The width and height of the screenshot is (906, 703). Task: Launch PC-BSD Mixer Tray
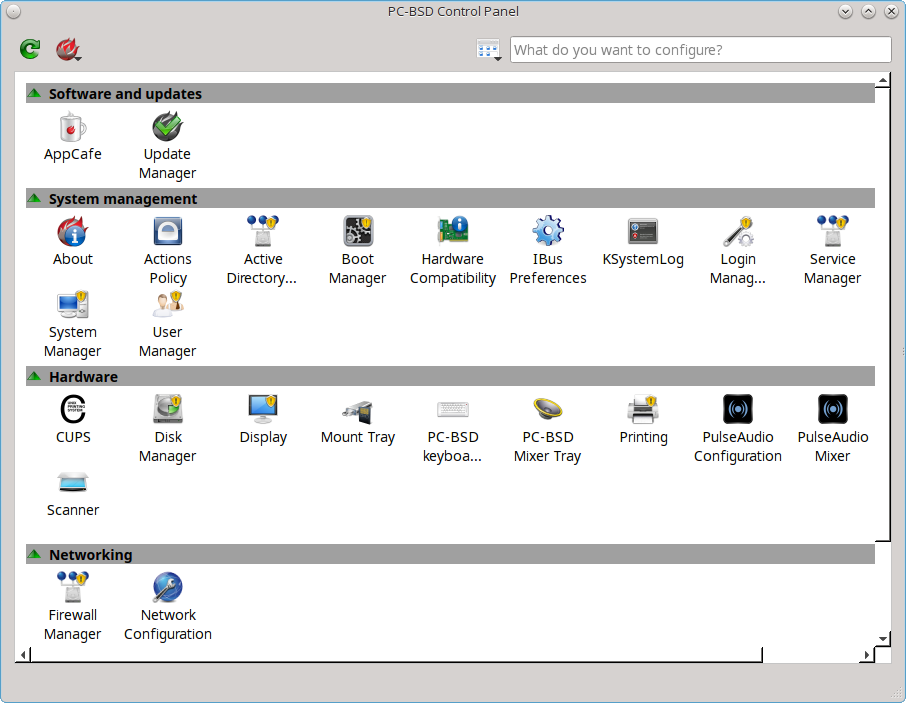[x=548, y=429]
